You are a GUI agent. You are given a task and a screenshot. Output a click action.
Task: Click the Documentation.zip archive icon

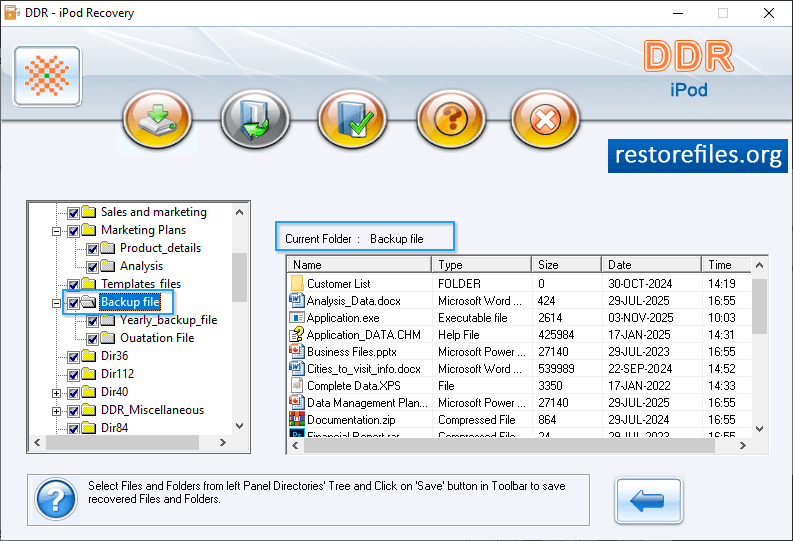[297, 419]
